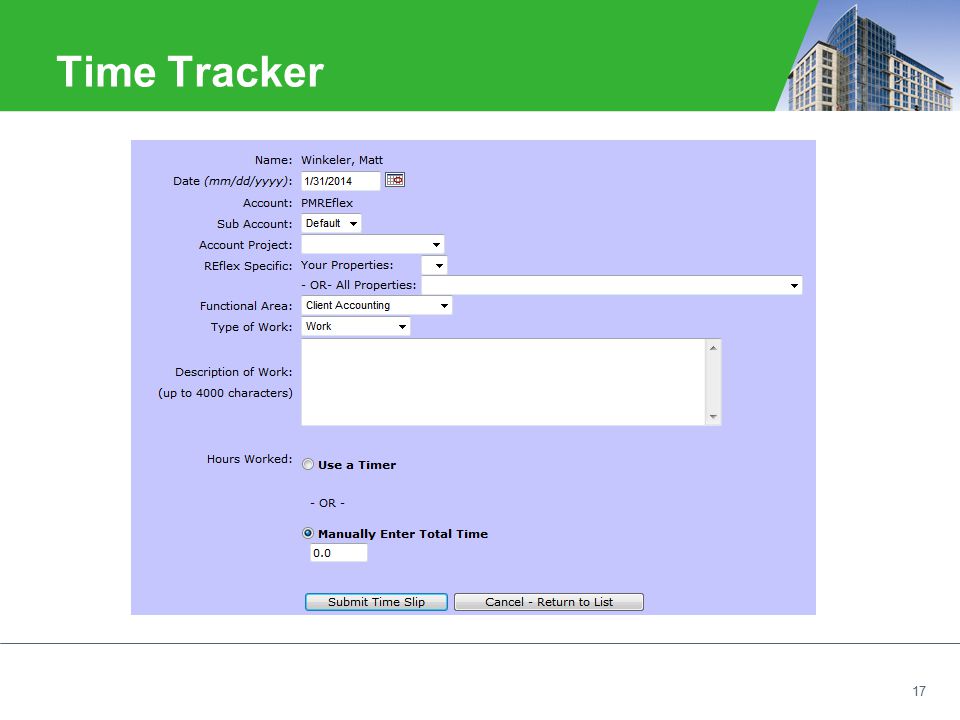Click the Time Tracker heading

click(x=190, y=72)
